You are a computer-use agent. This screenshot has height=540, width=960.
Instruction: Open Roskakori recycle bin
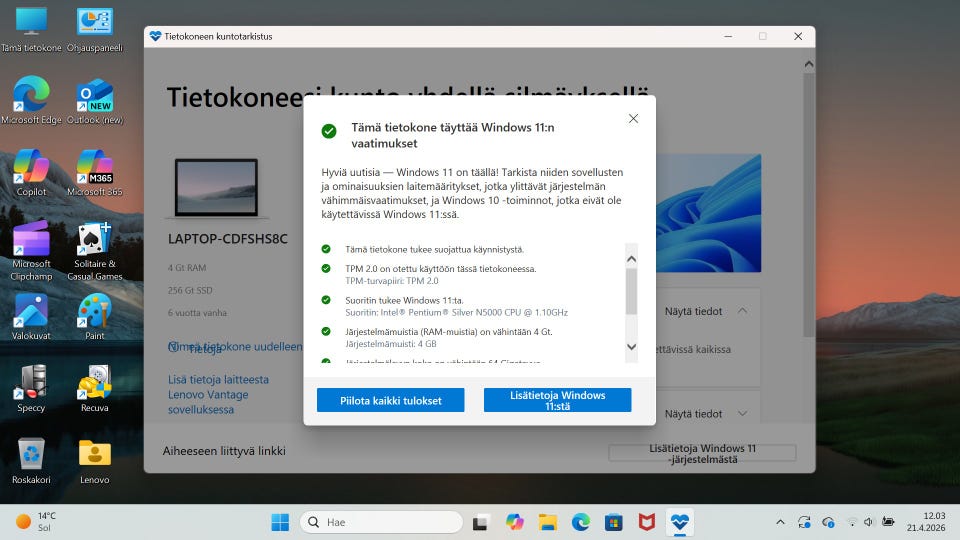click(x=31, y=461)
